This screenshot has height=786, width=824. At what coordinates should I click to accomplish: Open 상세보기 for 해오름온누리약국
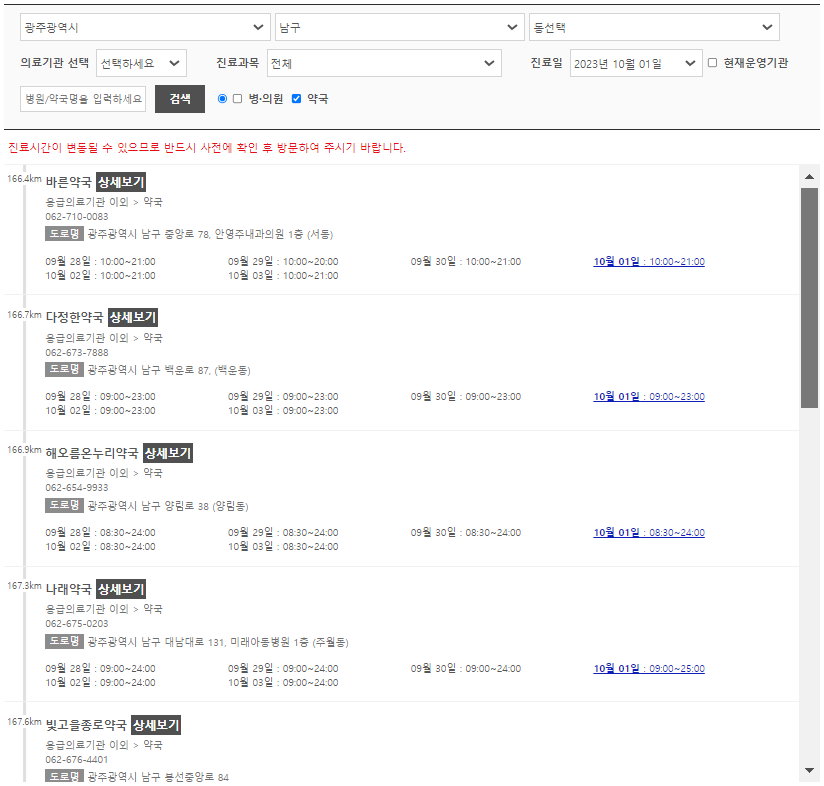(168, 453)
